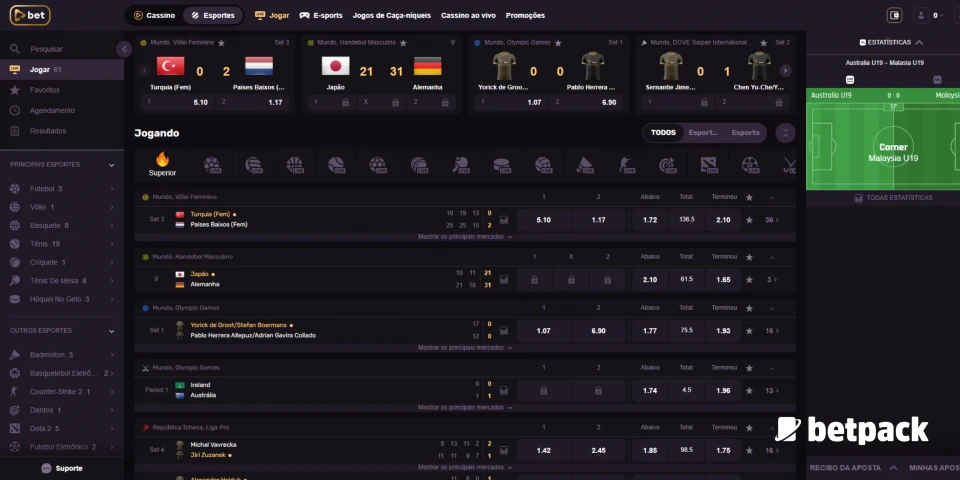
Task: Star the Vôlei Feminino top card
Action: point(221,43)
